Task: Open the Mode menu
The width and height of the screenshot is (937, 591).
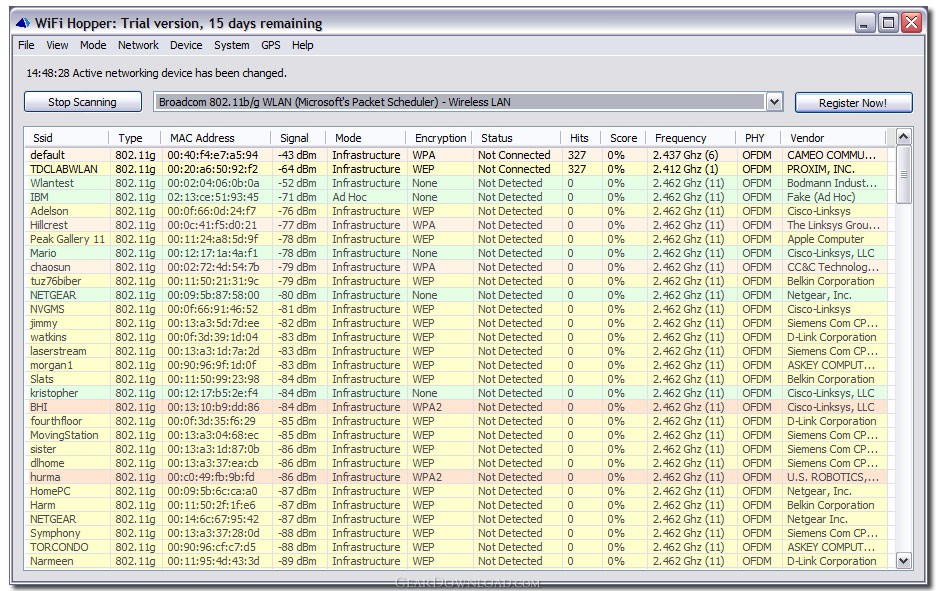Action: 93,45
